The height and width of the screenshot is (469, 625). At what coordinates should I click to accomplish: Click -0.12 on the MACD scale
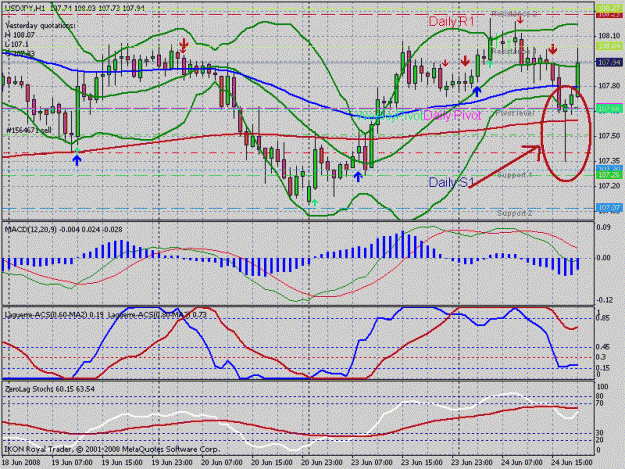(x=603, y=300)
